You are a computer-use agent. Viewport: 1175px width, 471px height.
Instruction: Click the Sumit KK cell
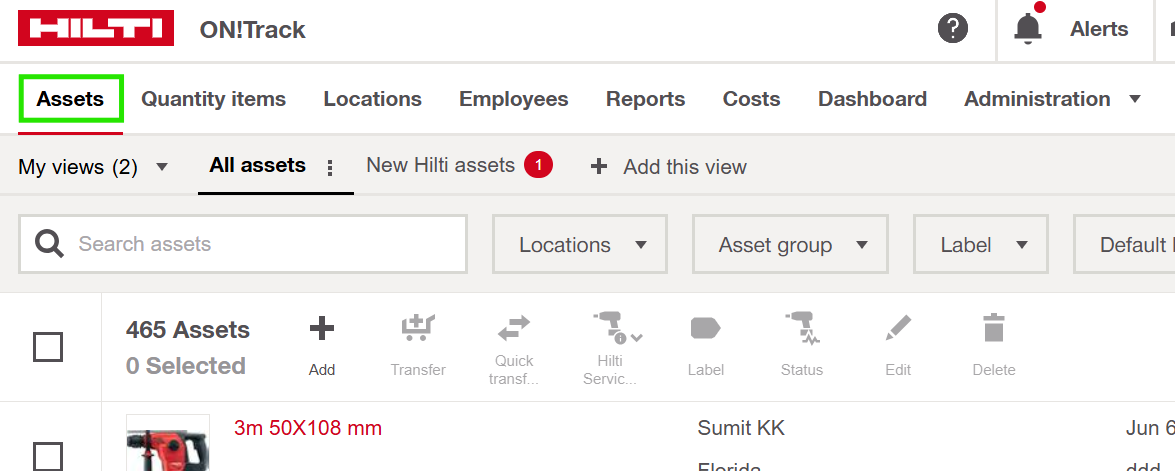pyautogui.click(x=741, y=428)
